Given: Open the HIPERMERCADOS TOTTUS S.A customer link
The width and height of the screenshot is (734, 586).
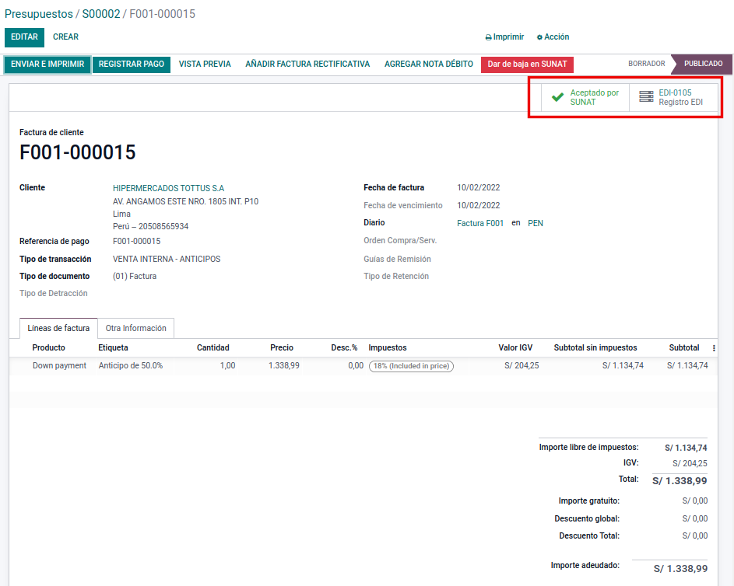Looking at the screenshot, I should (168, 188).
